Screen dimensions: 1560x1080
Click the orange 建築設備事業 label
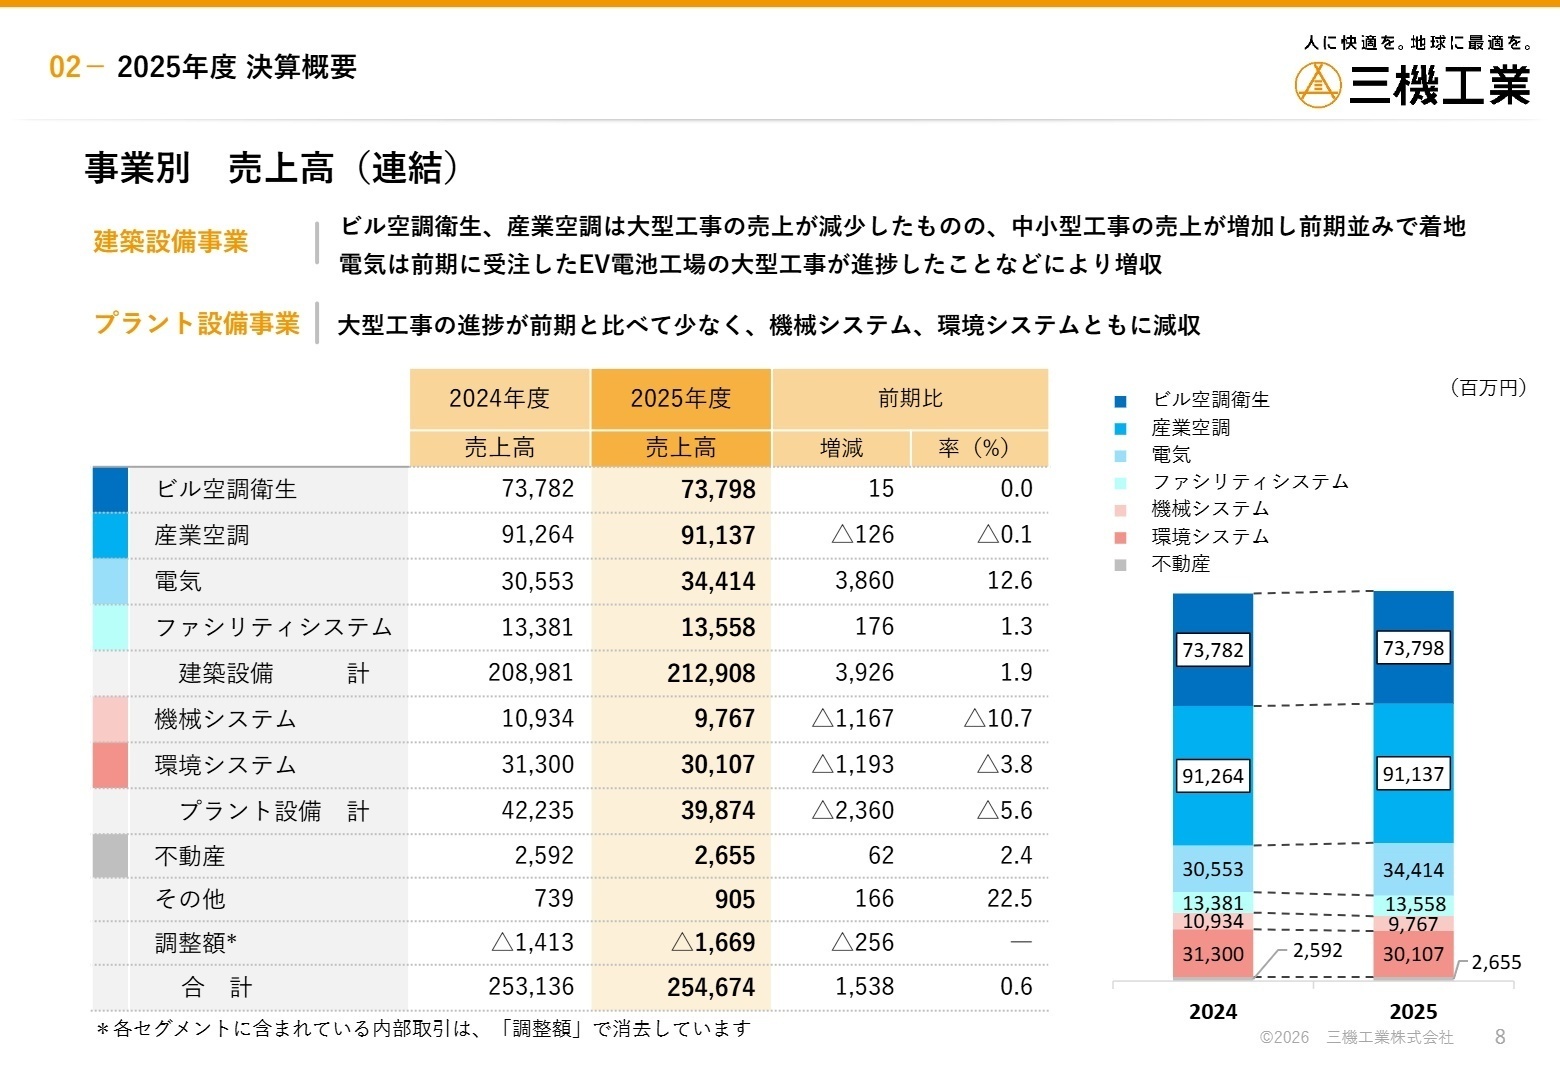coord(171,242)
